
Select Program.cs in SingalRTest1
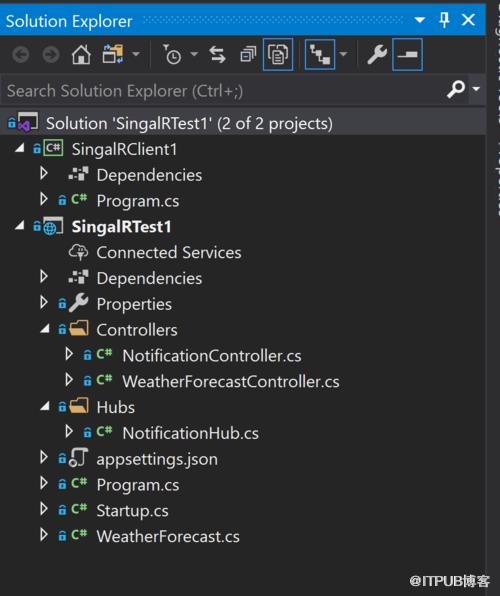138,485
